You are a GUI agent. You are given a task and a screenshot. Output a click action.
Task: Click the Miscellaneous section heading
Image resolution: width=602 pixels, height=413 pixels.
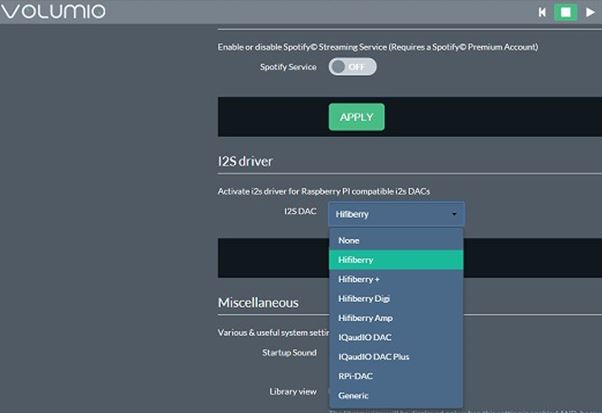click(258, 302)
